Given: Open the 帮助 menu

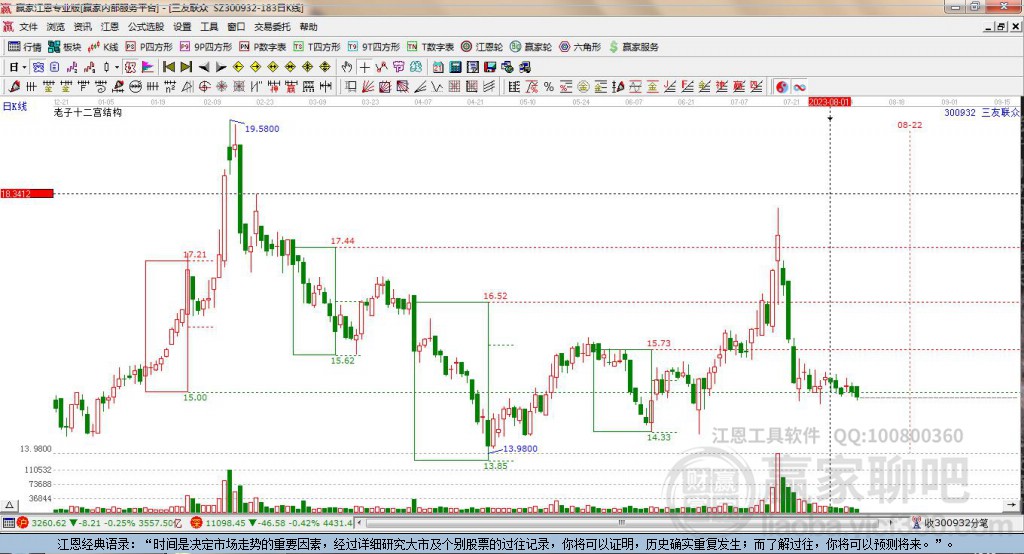Looking at the screenshot, I should [x=308, y=27].
